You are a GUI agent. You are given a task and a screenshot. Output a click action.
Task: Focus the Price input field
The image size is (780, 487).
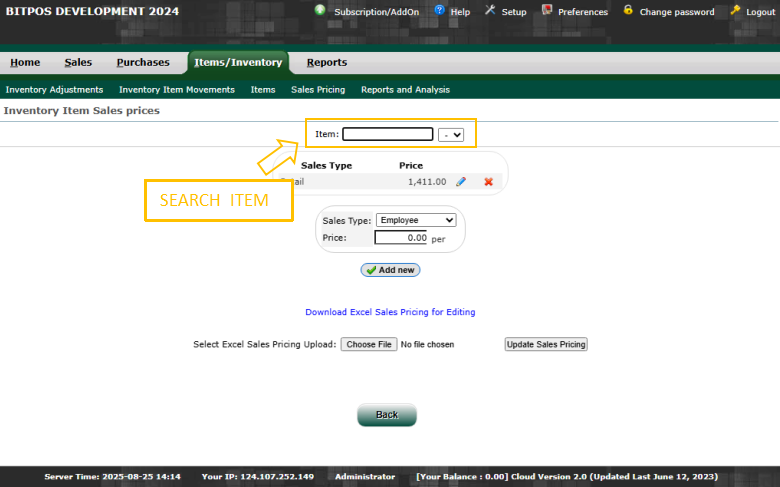[401, 238]
